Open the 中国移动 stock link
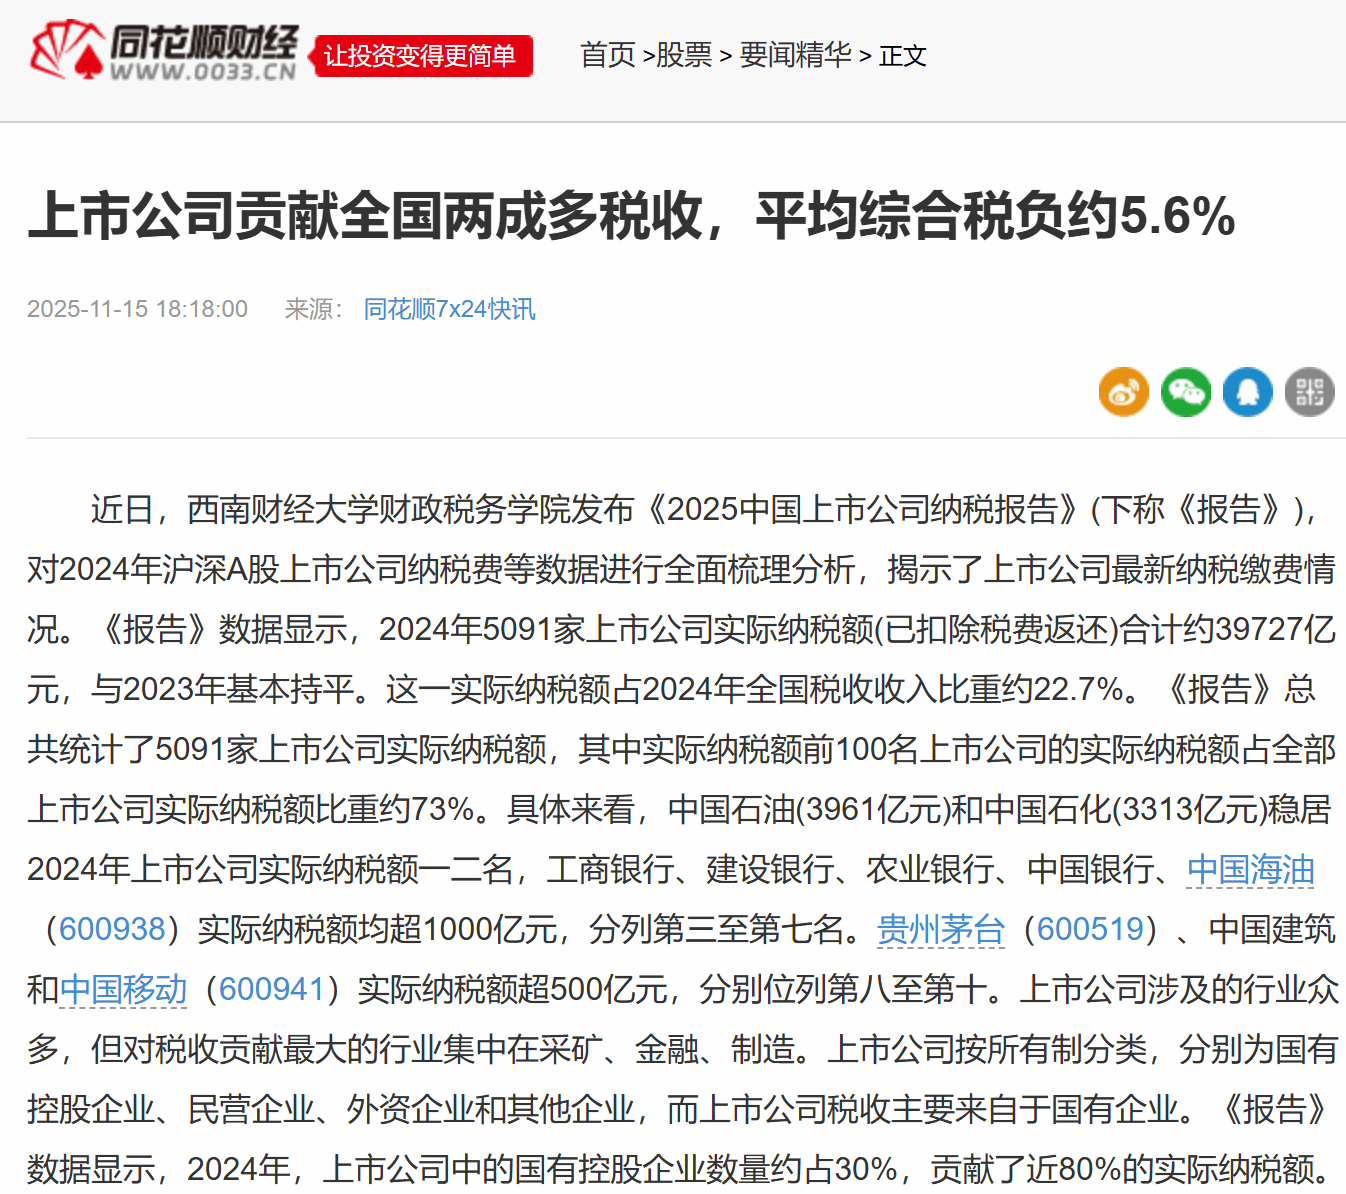Screen dimensions: 1346x1194 pos(123,990)
